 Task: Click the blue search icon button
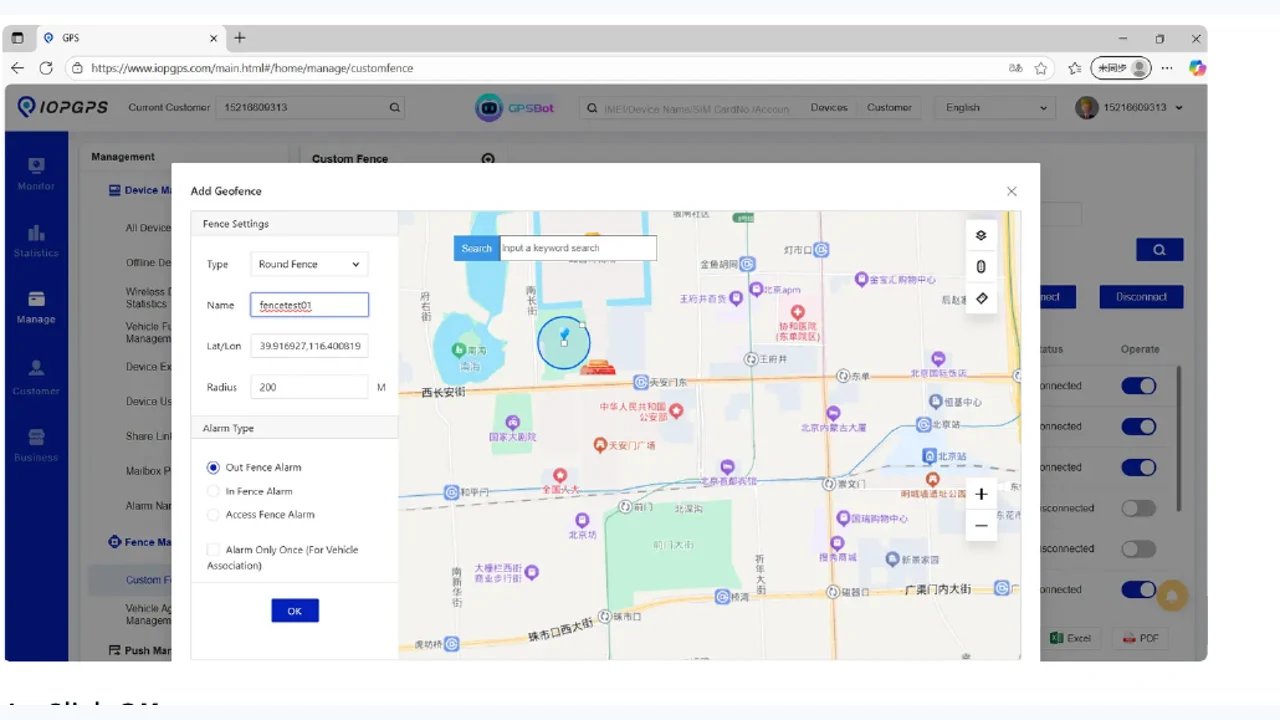[1160, 250]
